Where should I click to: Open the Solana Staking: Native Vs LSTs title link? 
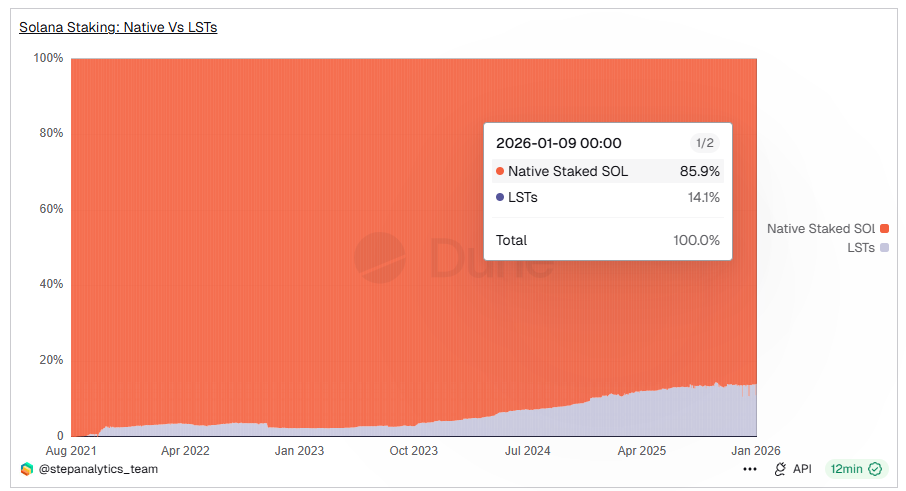click(118, 27)
